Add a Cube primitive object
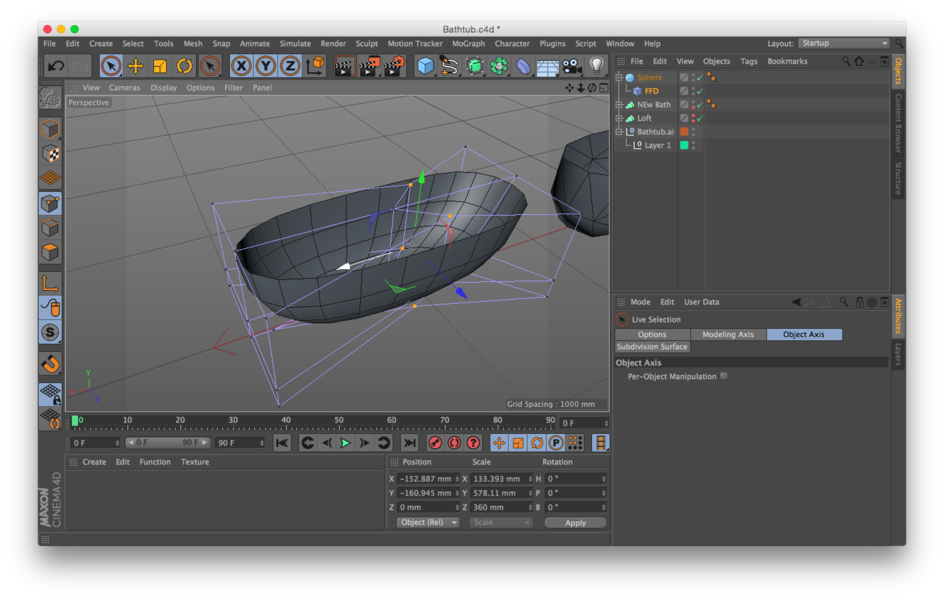Viewport: 944px width, 600px height. (426, 66)
